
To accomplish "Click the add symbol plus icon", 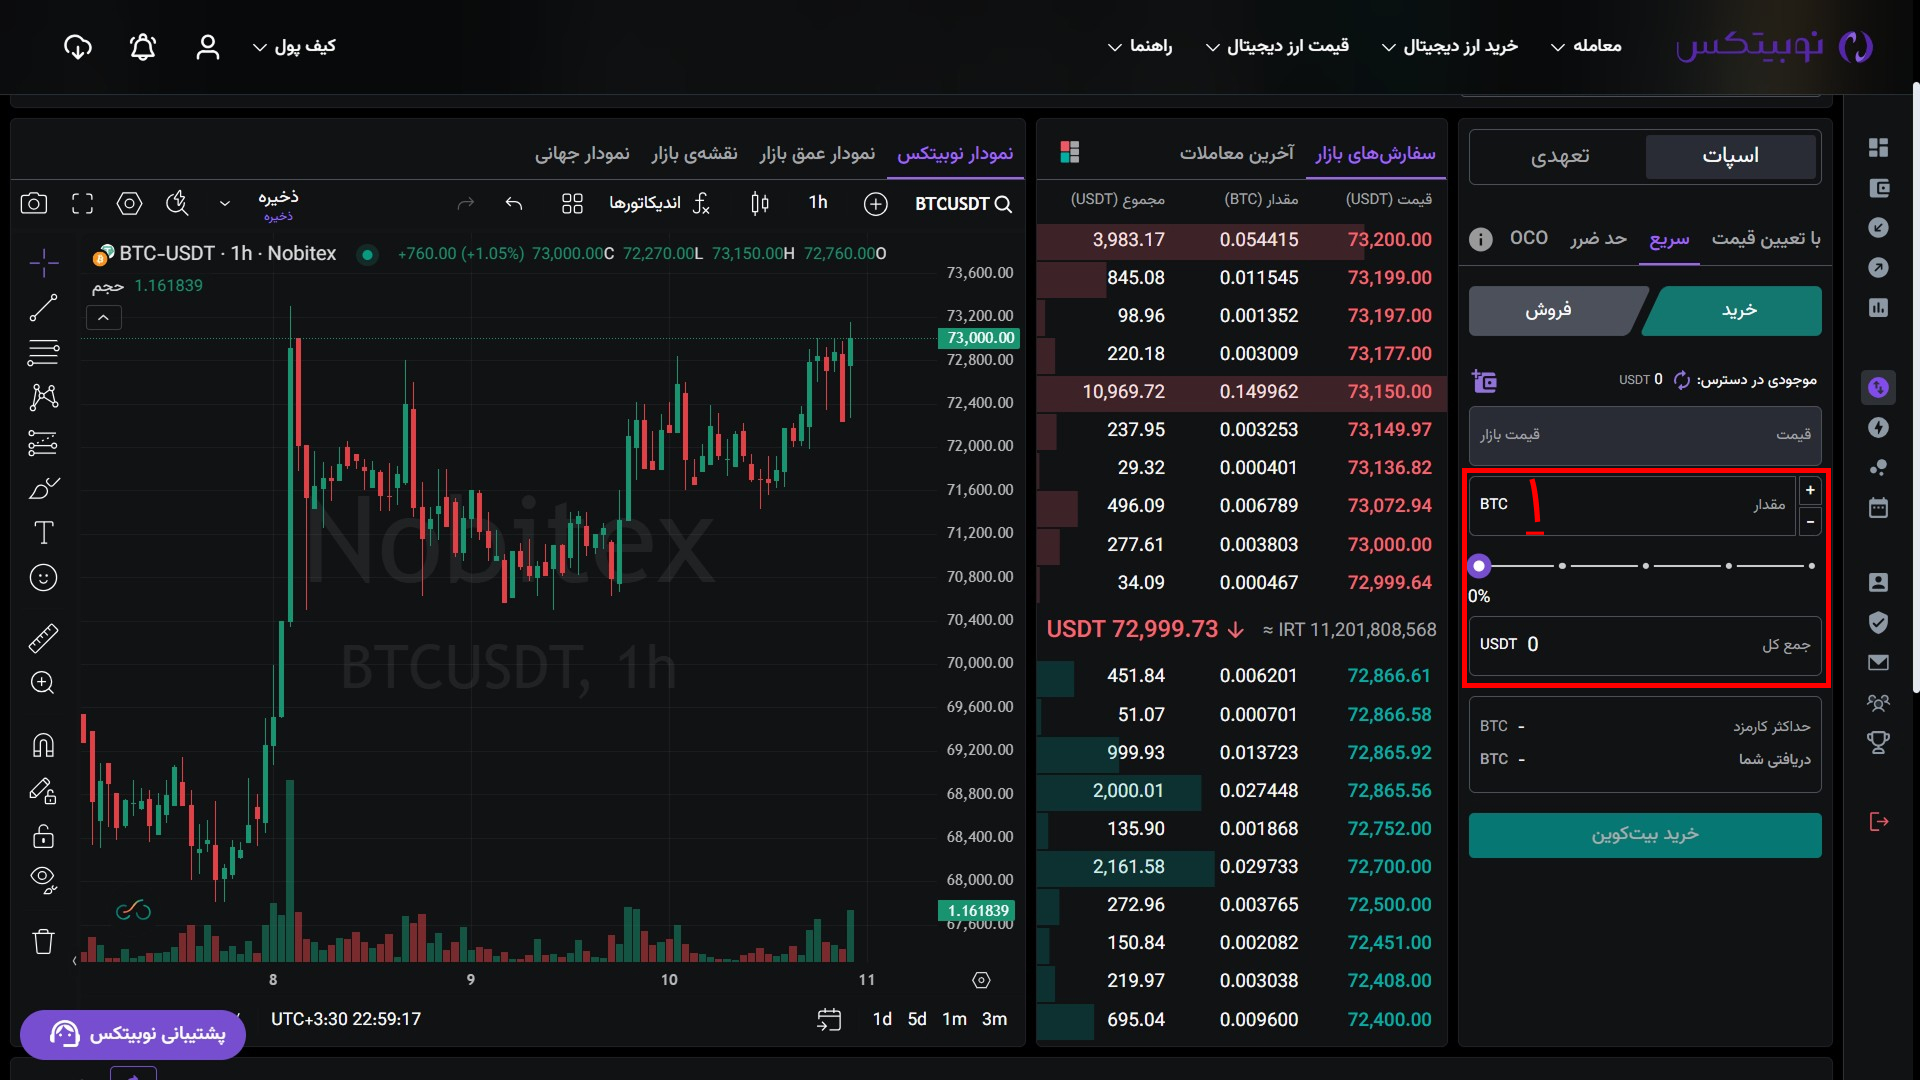I will coord(875,204).
